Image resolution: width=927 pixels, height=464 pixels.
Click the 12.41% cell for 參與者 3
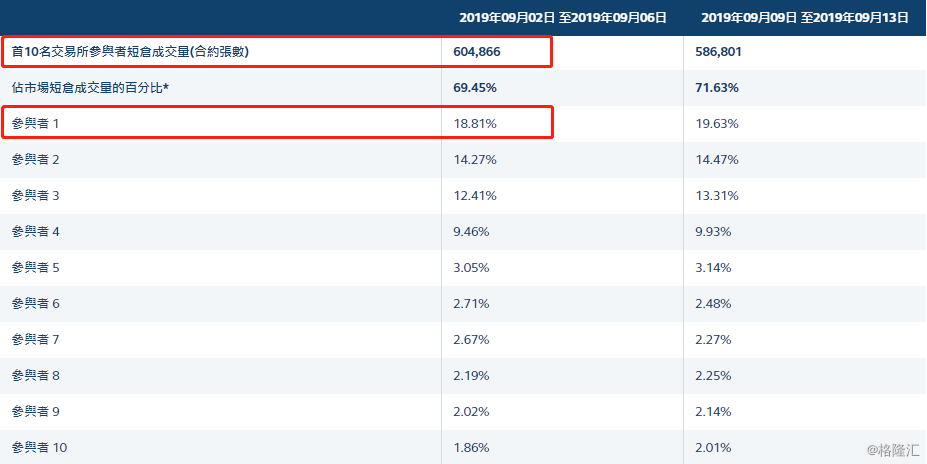tap(475, 195)
